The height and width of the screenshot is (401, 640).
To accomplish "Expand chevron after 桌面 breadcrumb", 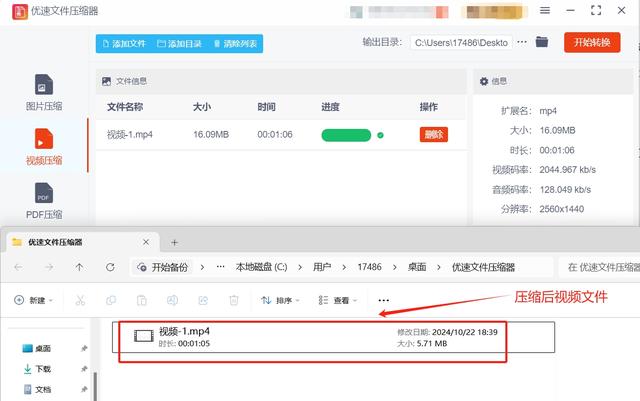I will pos(439,267).
